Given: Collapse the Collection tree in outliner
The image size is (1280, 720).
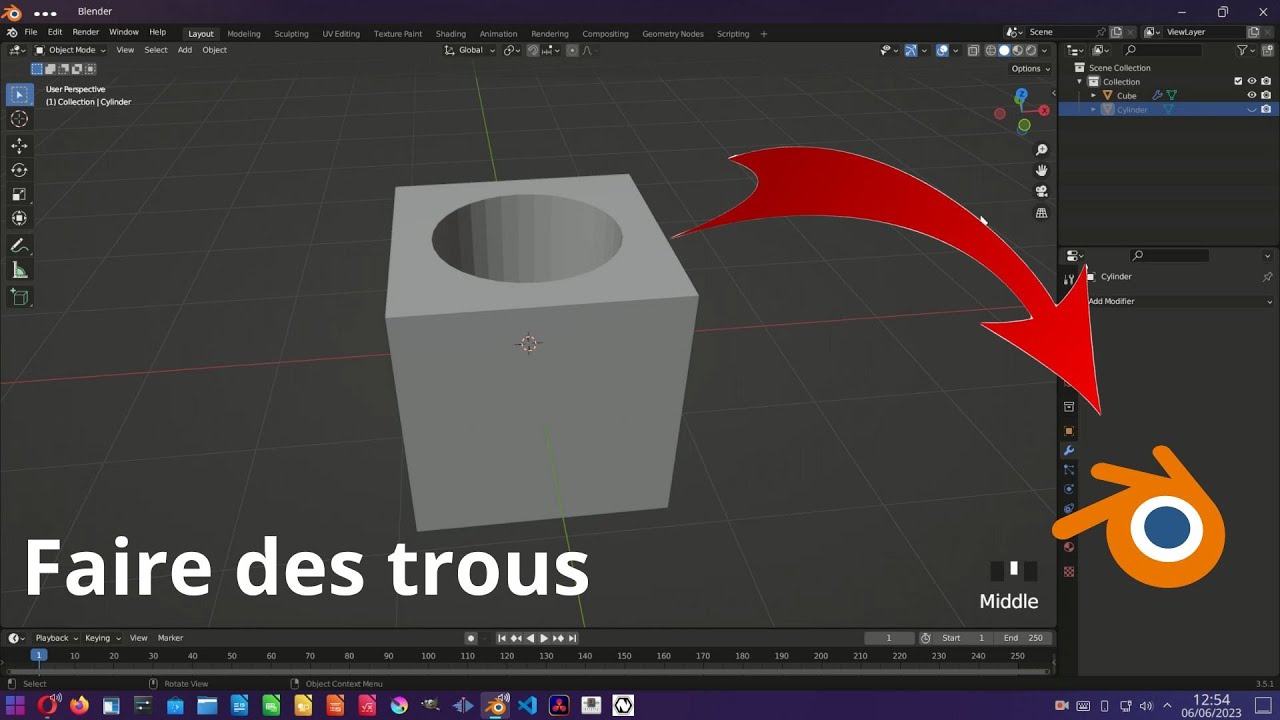Looking at the screenshot, I should pyautogui.click(x=1079, y=81).
